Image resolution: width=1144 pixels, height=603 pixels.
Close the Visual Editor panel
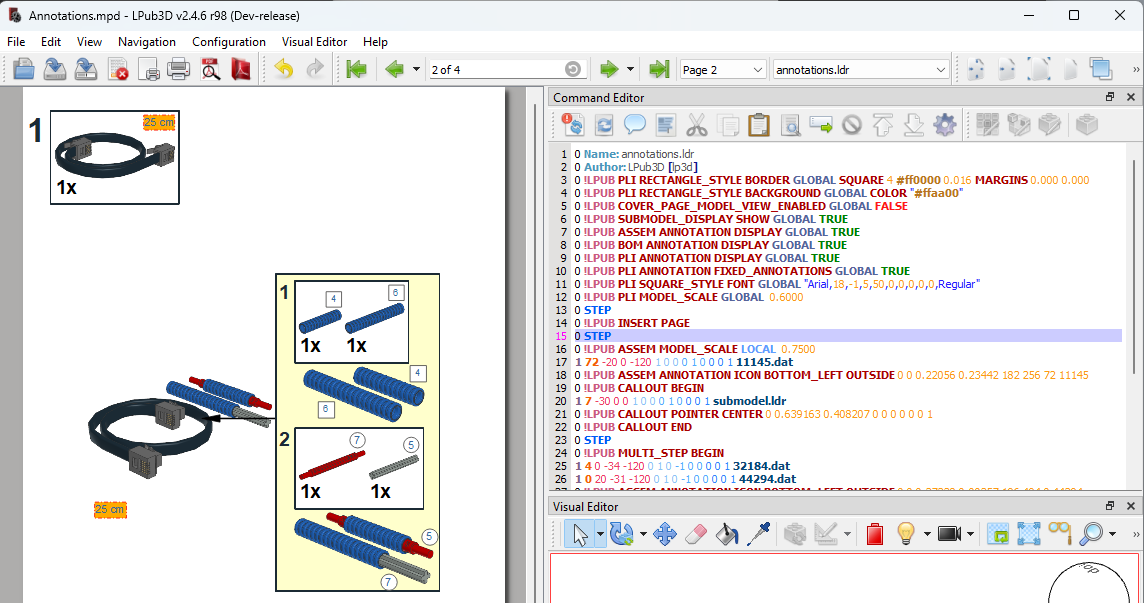[1131, 506]
